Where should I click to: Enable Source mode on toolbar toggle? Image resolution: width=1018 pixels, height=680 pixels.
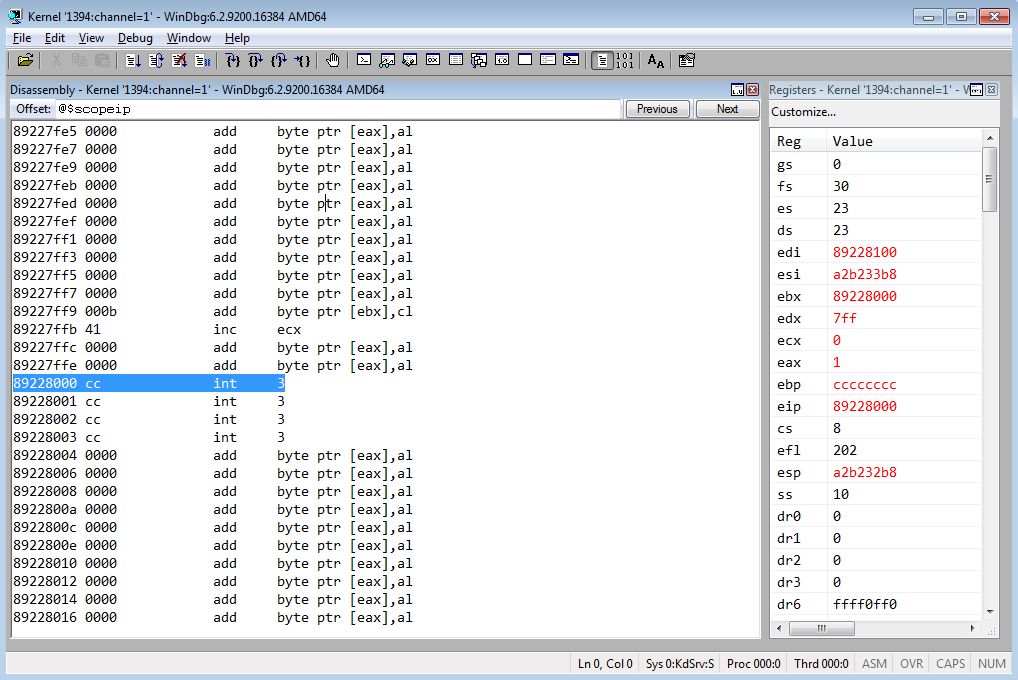602,61
